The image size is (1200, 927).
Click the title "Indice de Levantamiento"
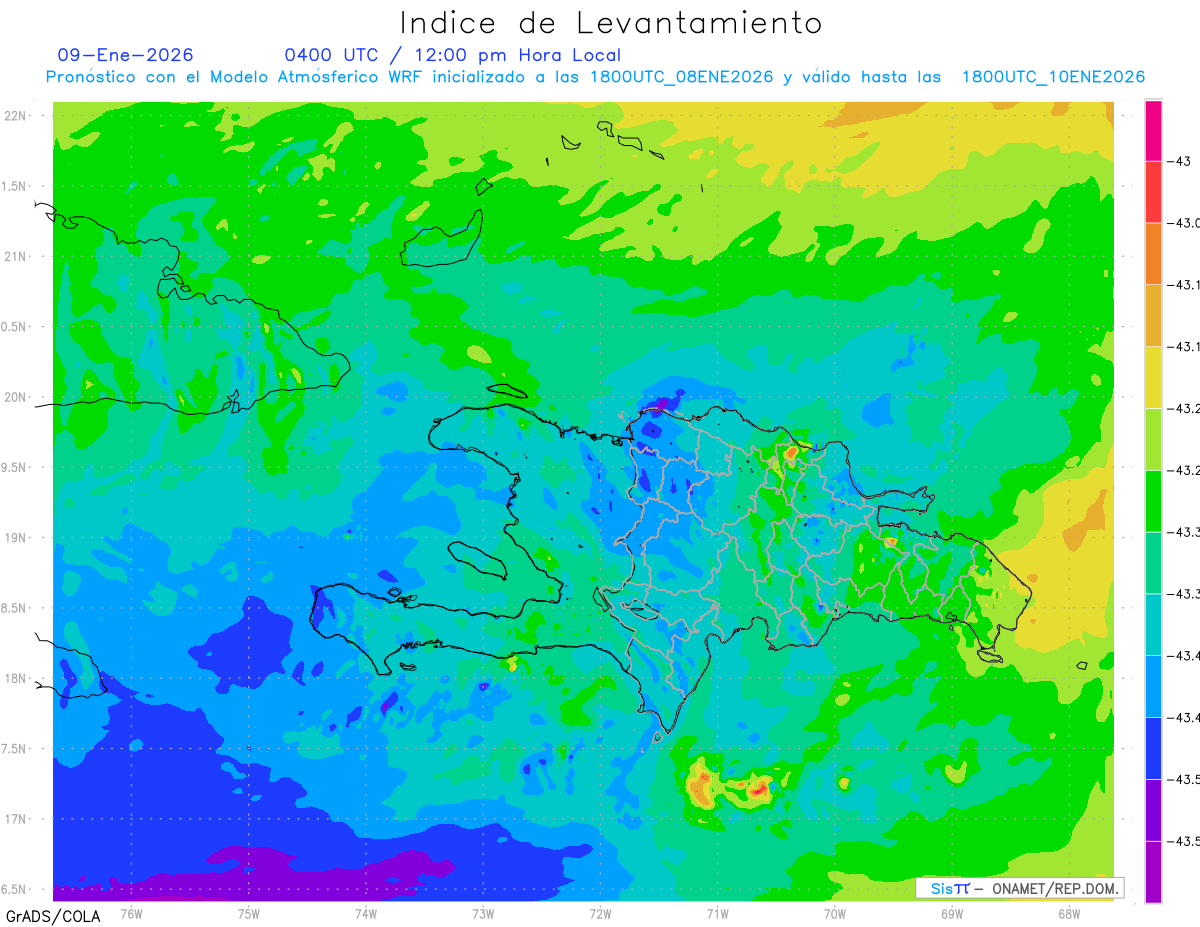[x=611, y=22]
